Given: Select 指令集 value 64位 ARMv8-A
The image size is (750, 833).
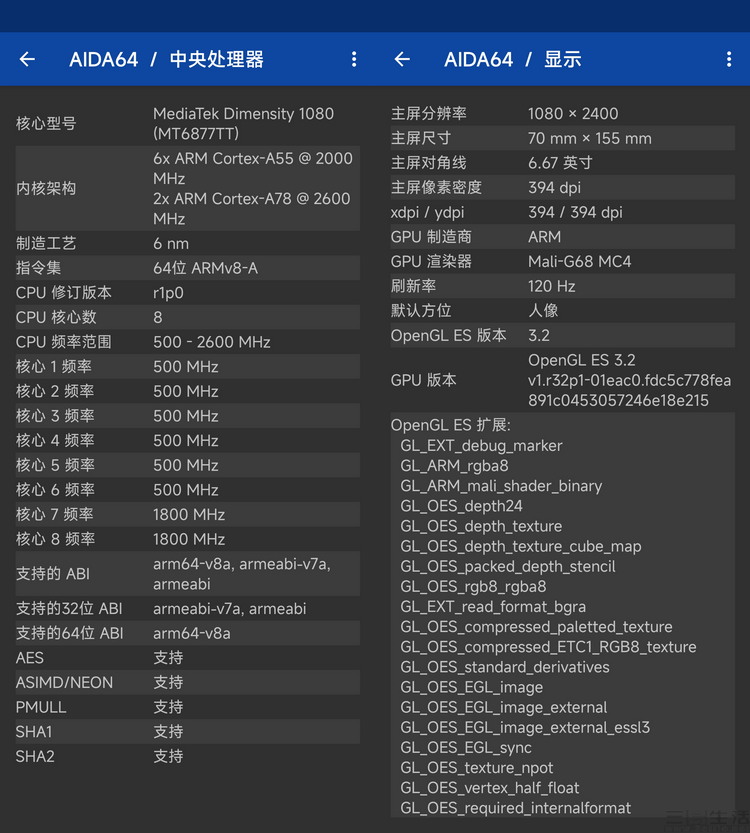Looking at the screenshot, I should tap(206, 268).
